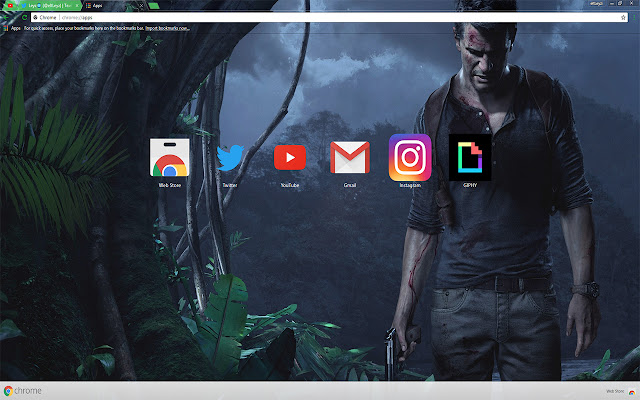The height and width of the screenshot is (400, 640).
Task: Reload the page with the refresh icon
Action: click(24, 18)
